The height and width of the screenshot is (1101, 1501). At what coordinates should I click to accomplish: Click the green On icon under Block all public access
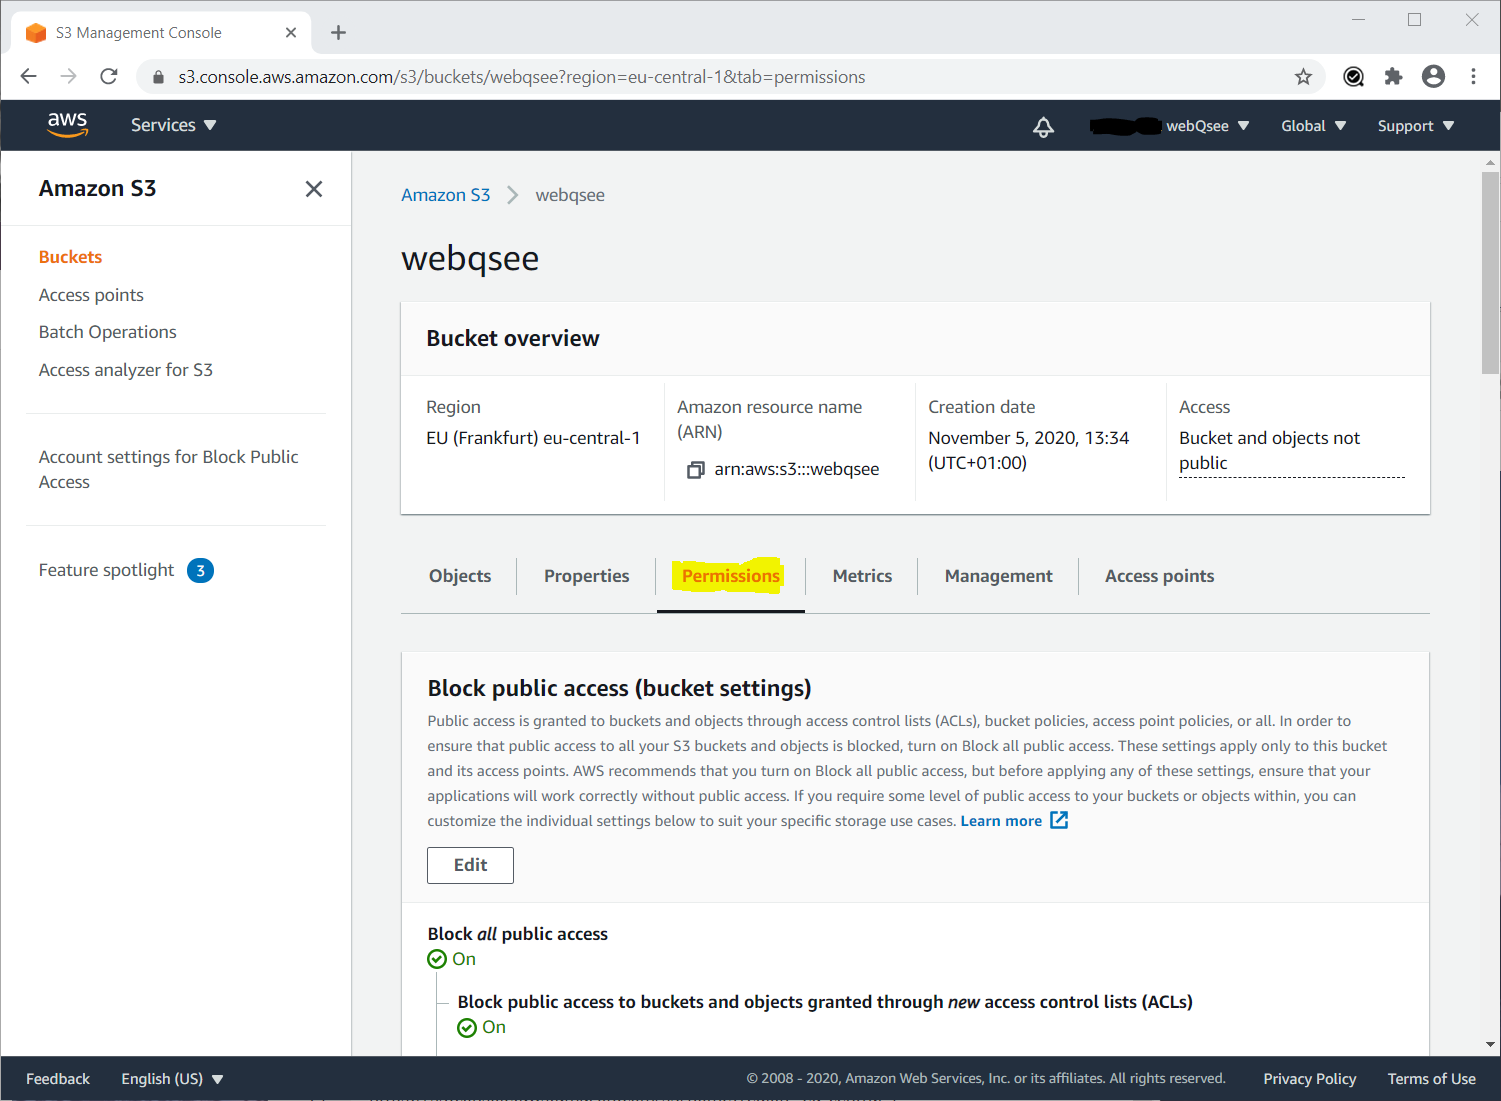click(x=437, y=959)
